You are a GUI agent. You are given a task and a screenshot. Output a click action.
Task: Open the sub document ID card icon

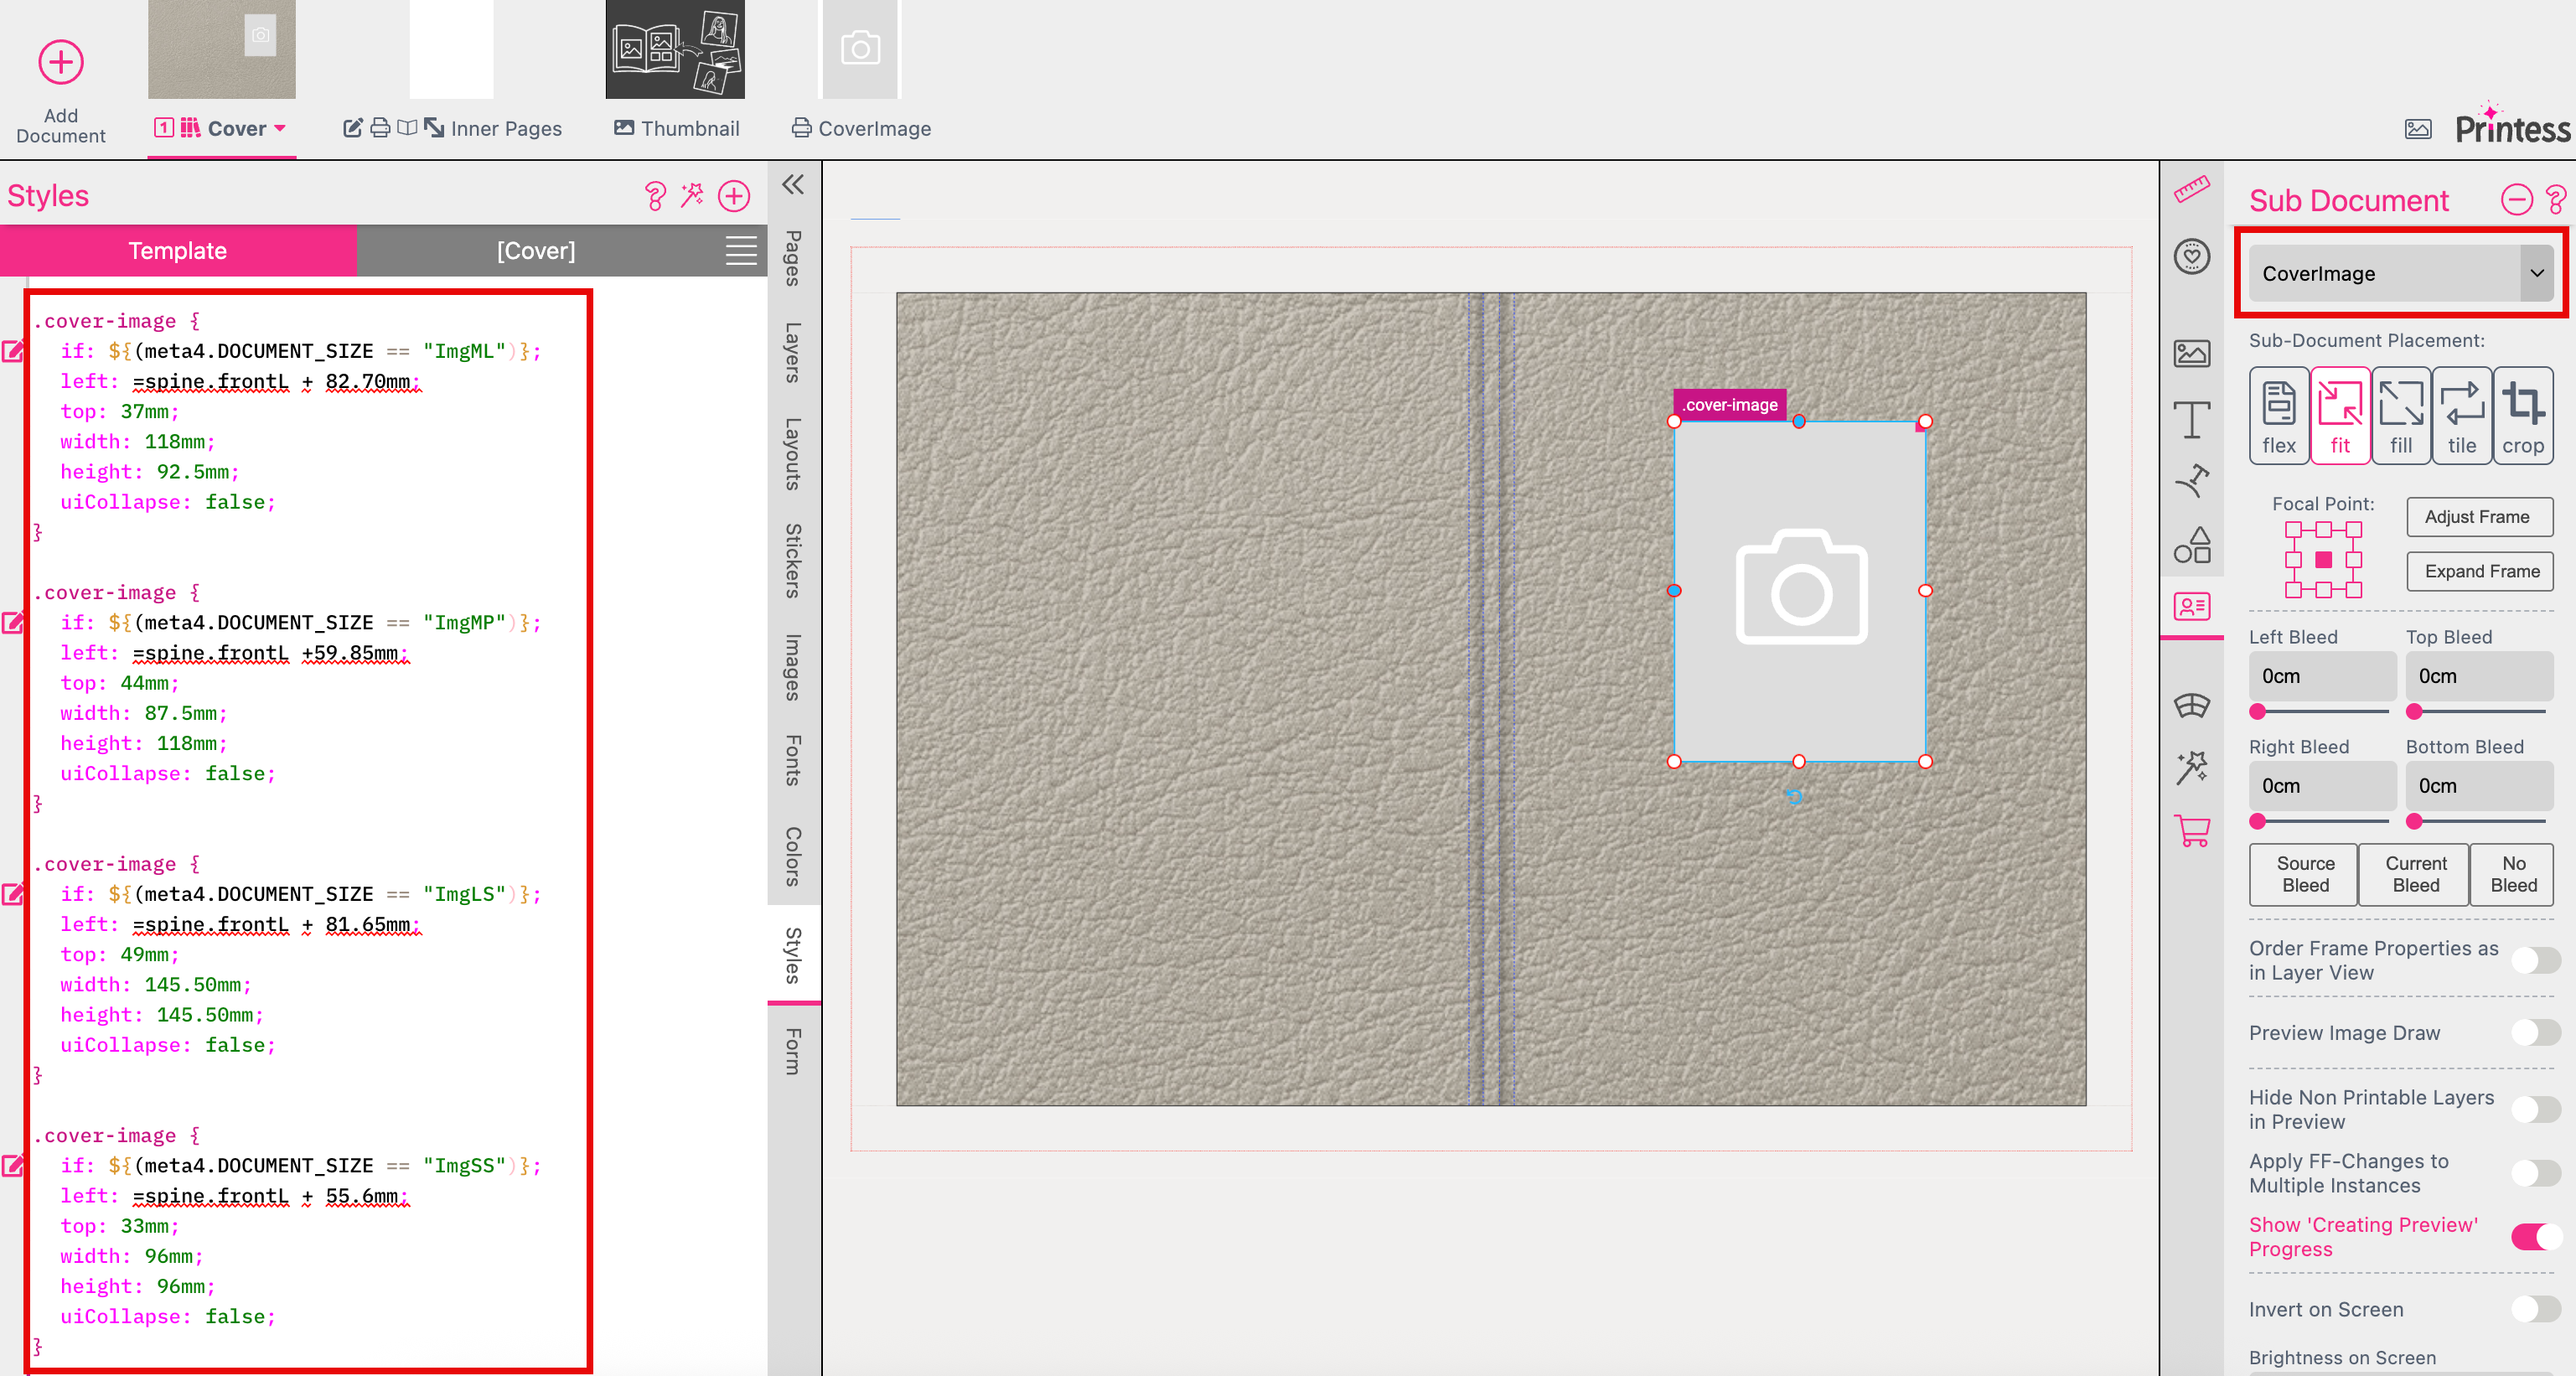[2191, 606]
